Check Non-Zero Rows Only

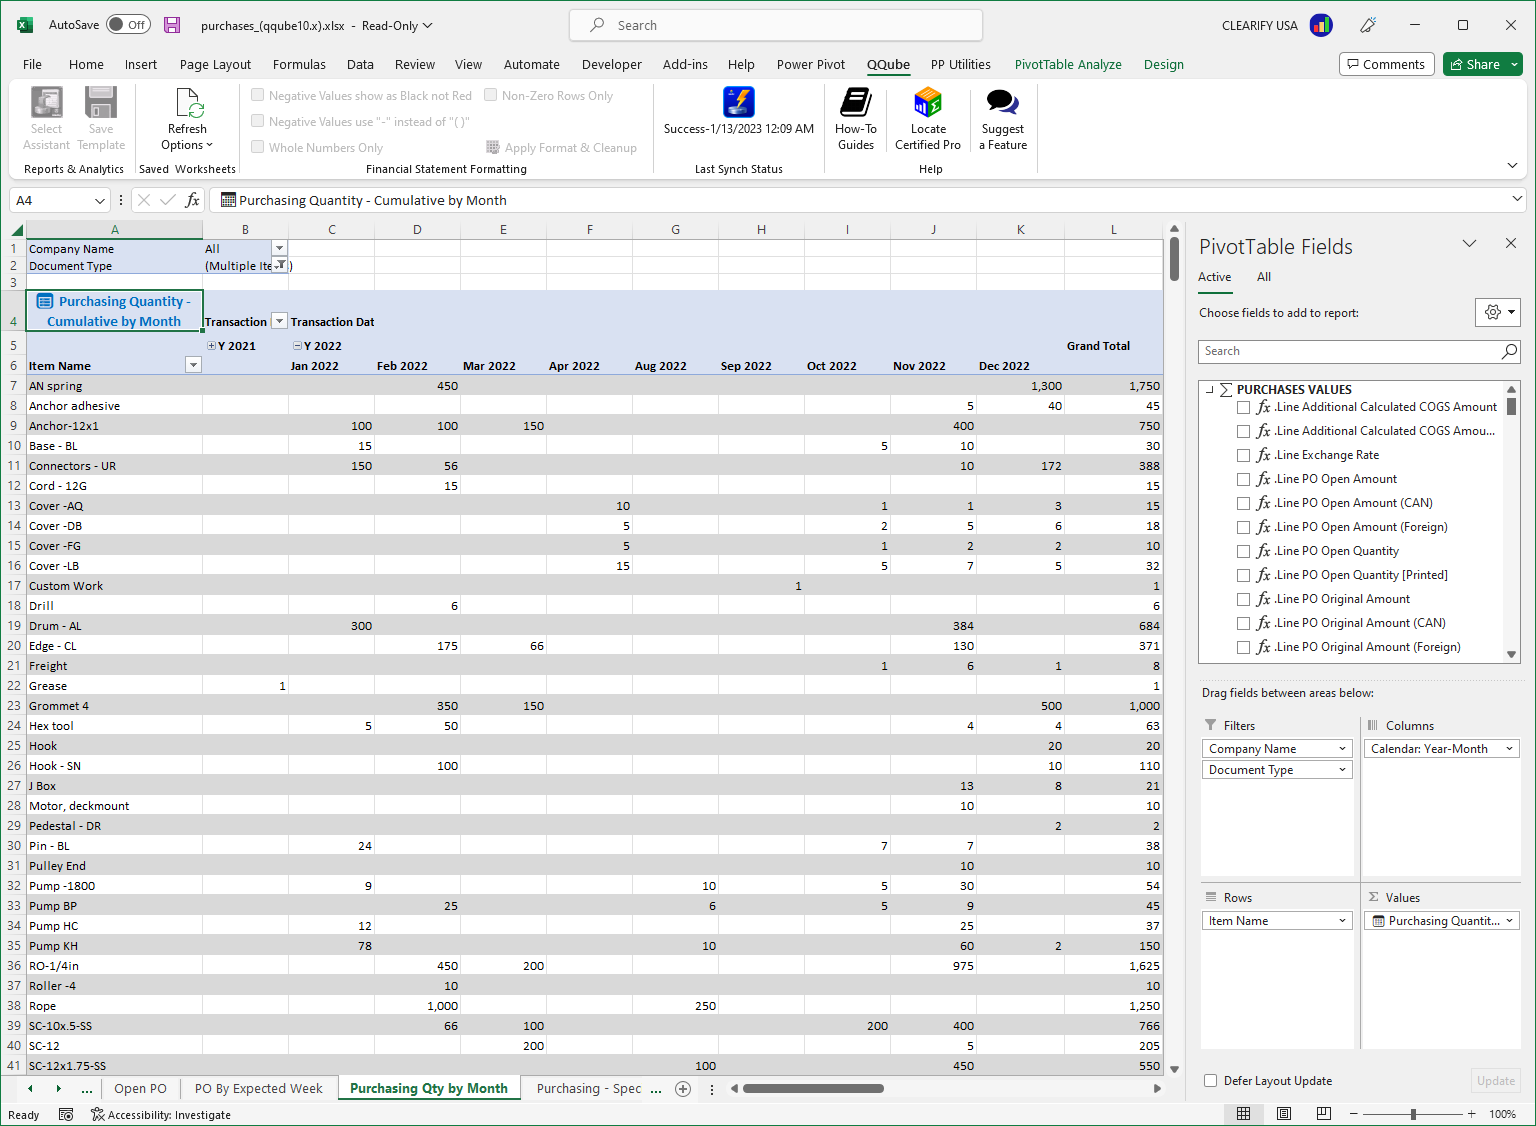tap(491, 95)
